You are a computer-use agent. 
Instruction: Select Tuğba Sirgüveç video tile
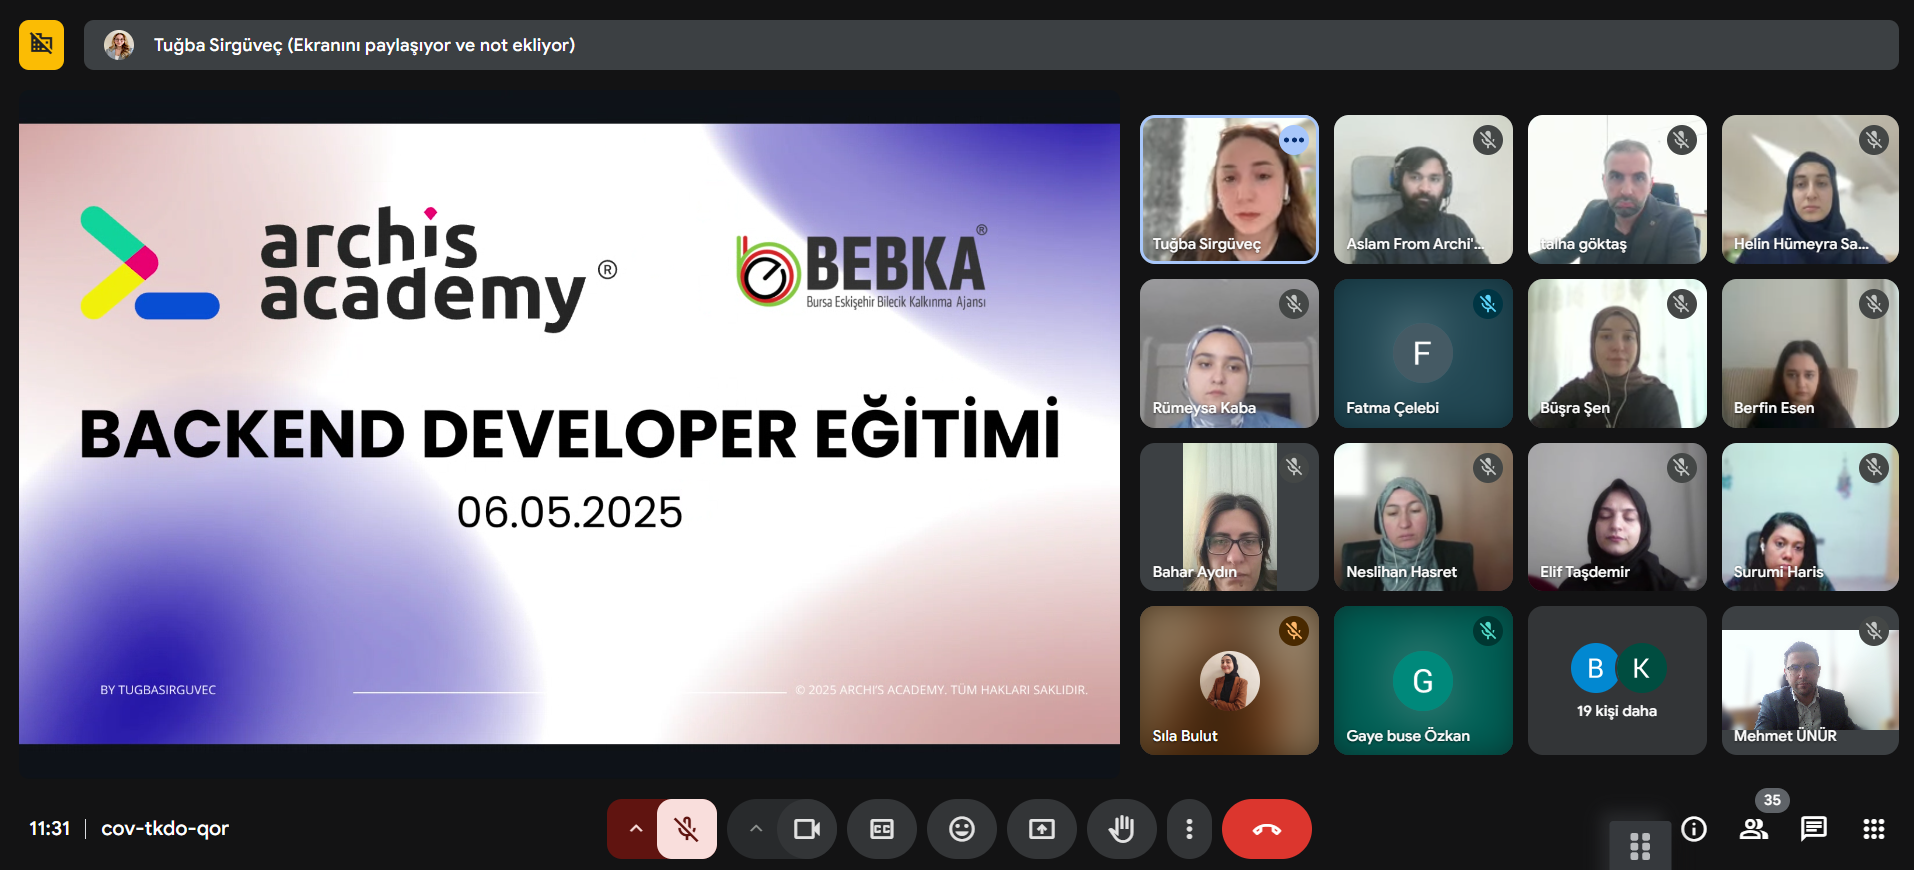pyautogui.click(x=1229, y=189)
